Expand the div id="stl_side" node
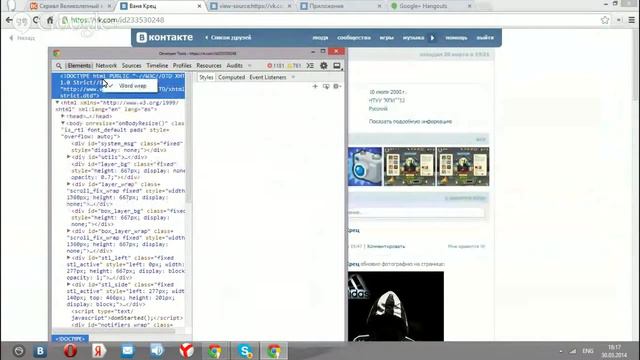This screenshot has height=360, width=640. click(x=69, y=284)
